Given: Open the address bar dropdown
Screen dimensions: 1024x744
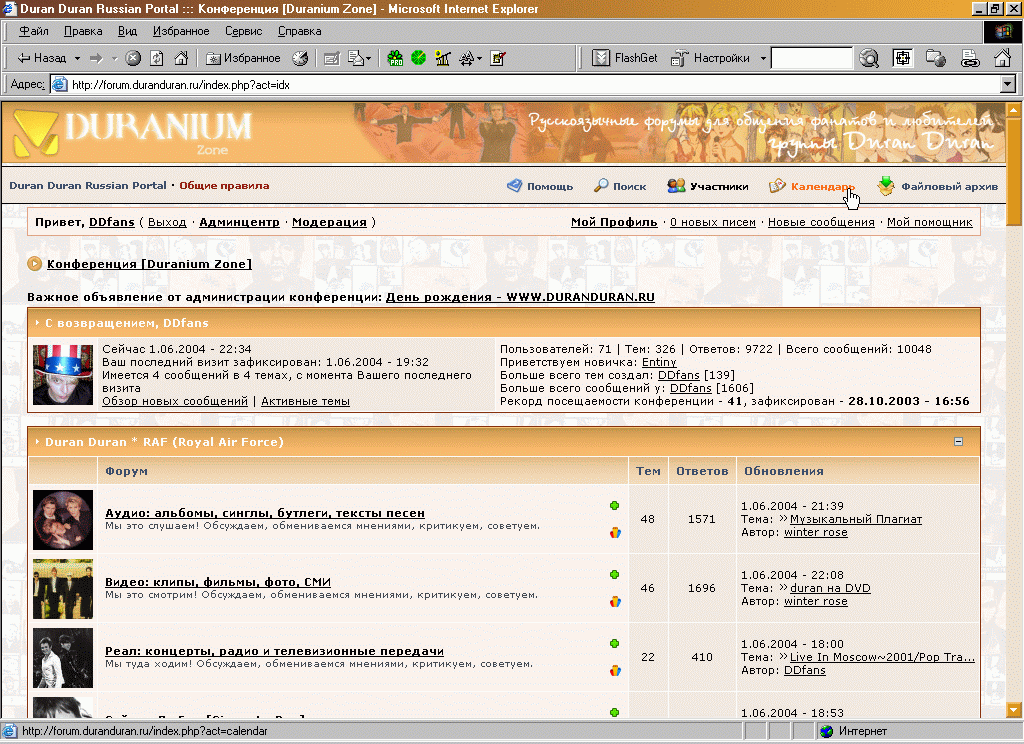Looking at the screenshot, I should [x=1008, y=85].
